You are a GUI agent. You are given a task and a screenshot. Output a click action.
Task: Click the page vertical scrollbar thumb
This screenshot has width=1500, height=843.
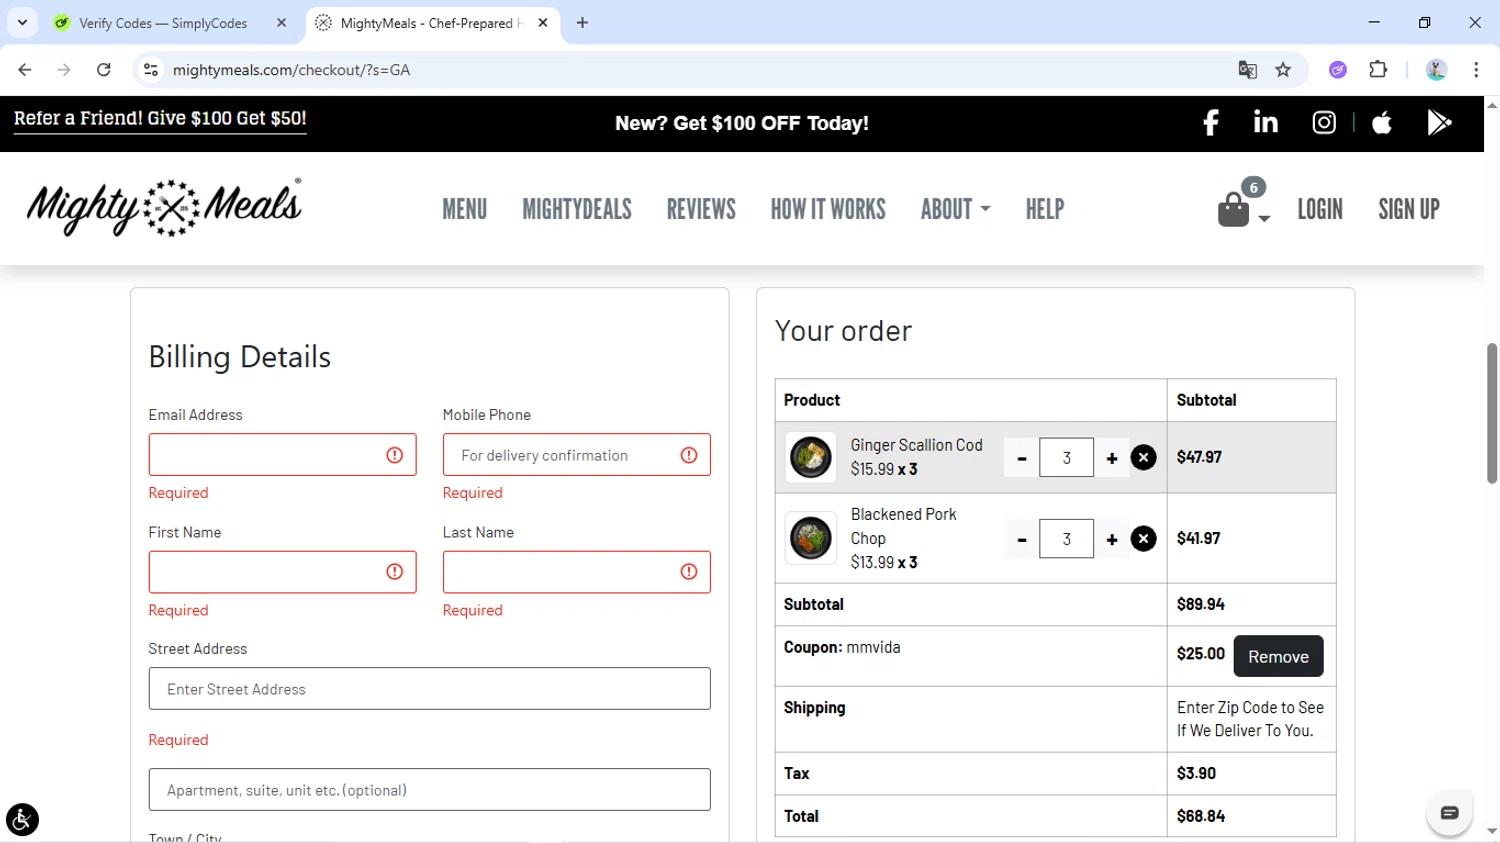tap(1492, 412)
